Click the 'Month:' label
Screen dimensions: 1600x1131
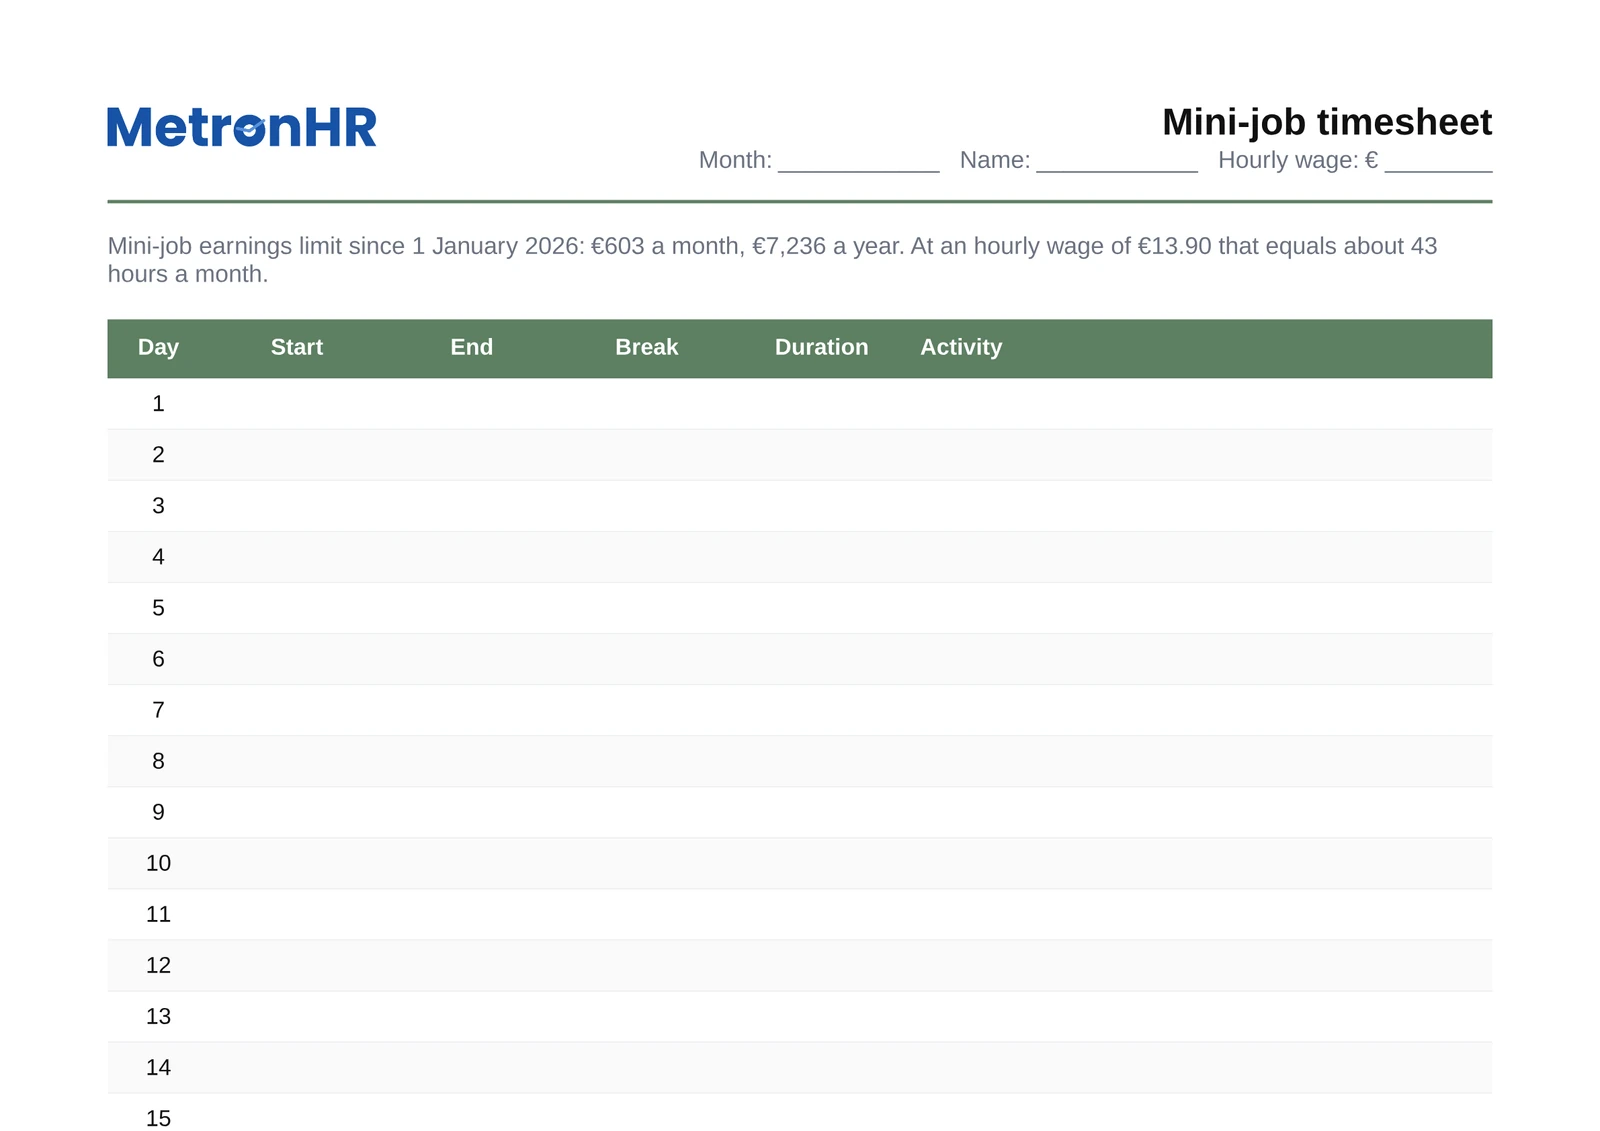click(735, 160)
